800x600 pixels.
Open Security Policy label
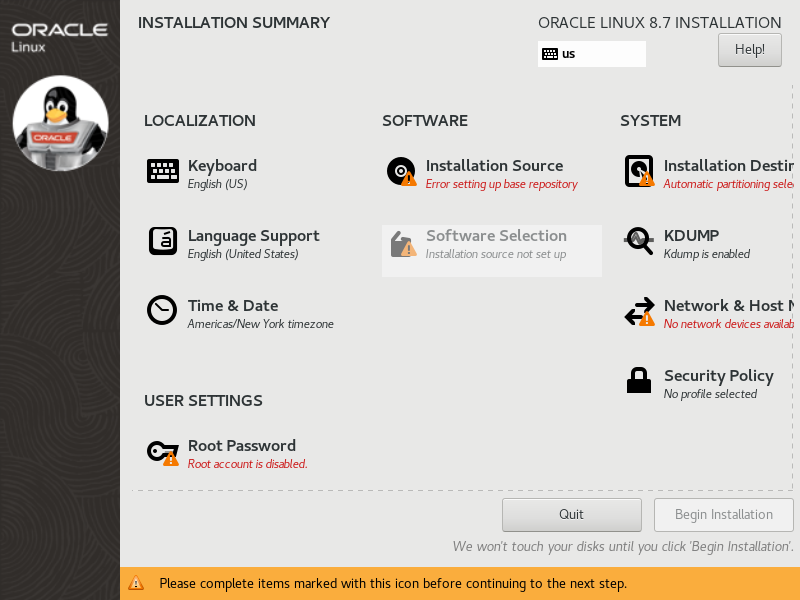[719, 376]
